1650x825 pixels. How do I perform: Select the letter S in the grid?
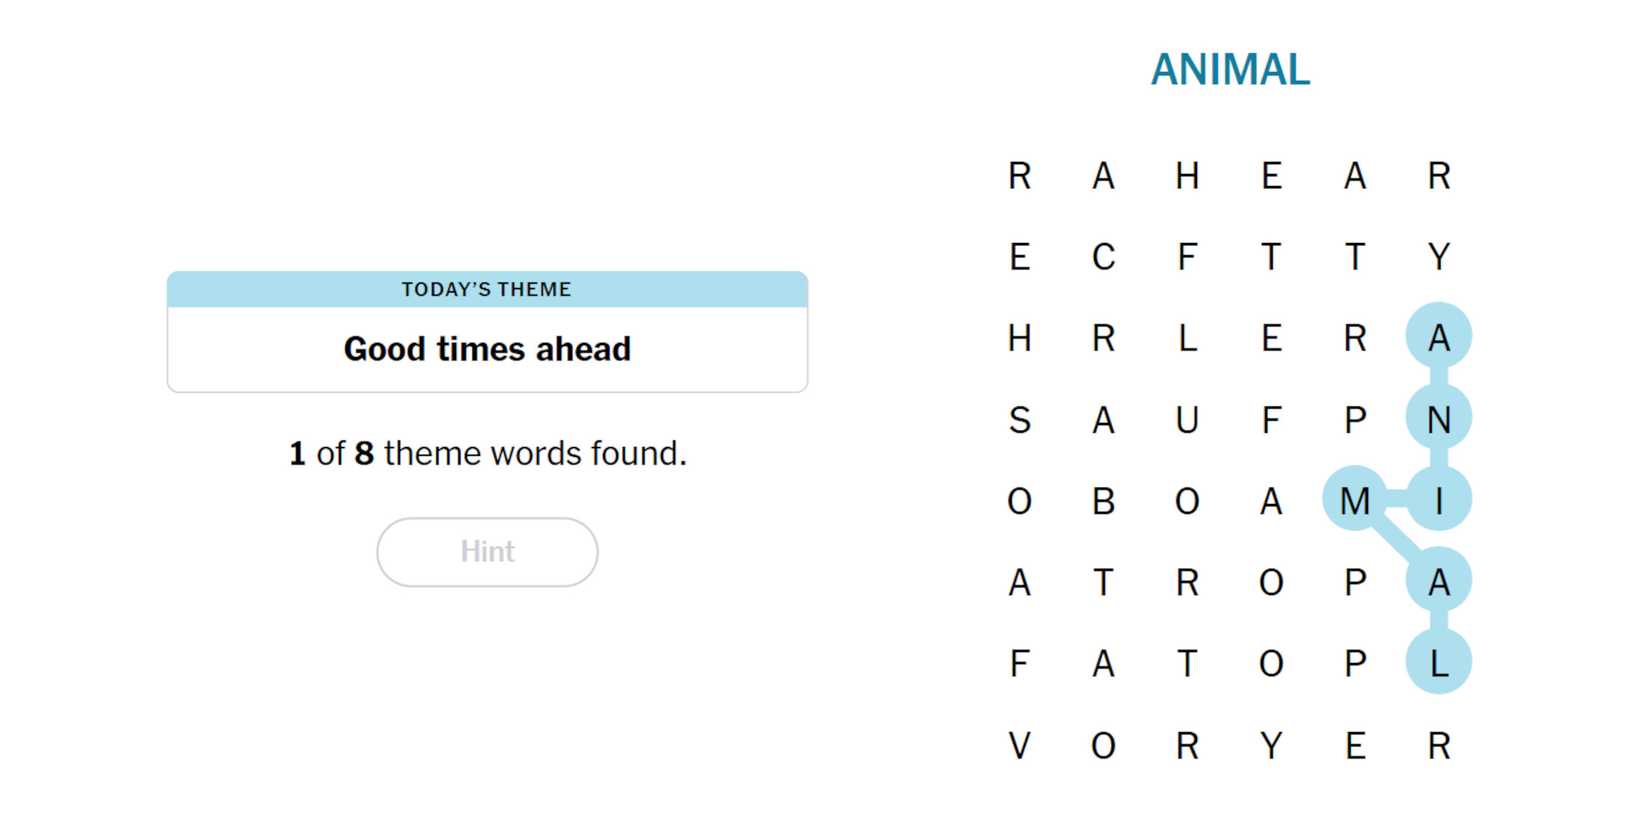(x=1019, y=420)
